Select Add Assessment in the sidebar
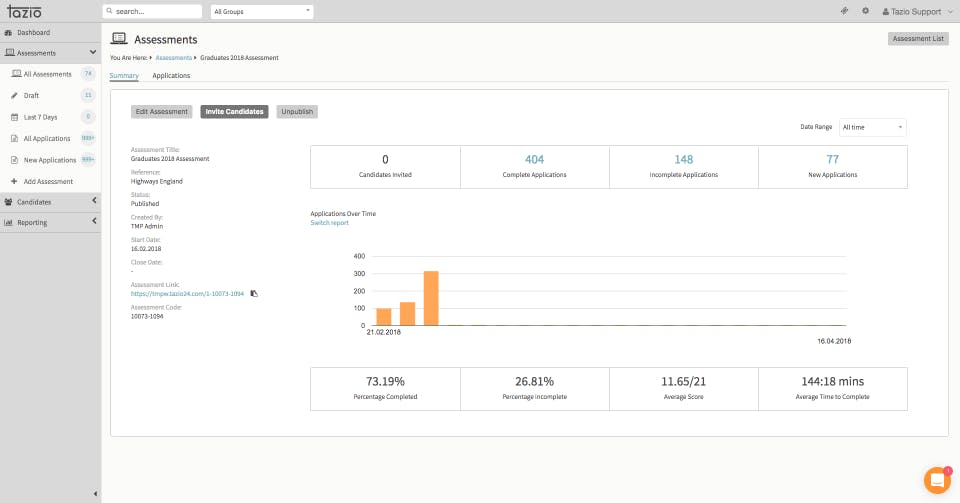 48,181
